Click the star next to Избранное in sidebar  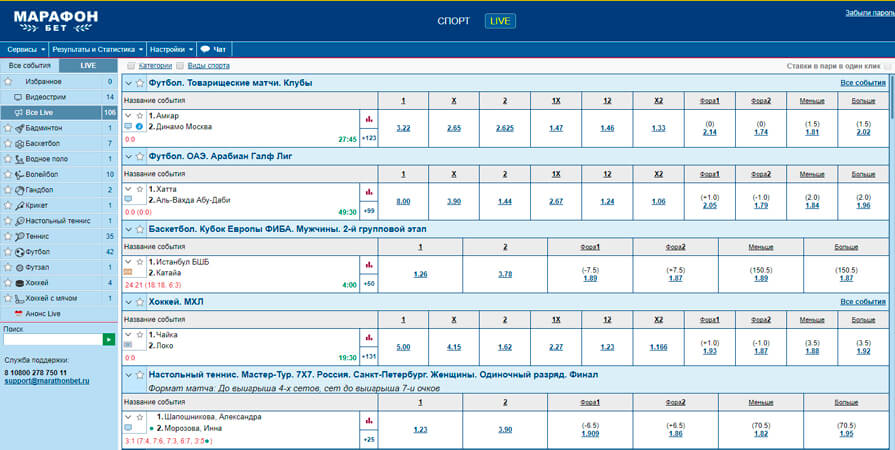pos(7,82)
